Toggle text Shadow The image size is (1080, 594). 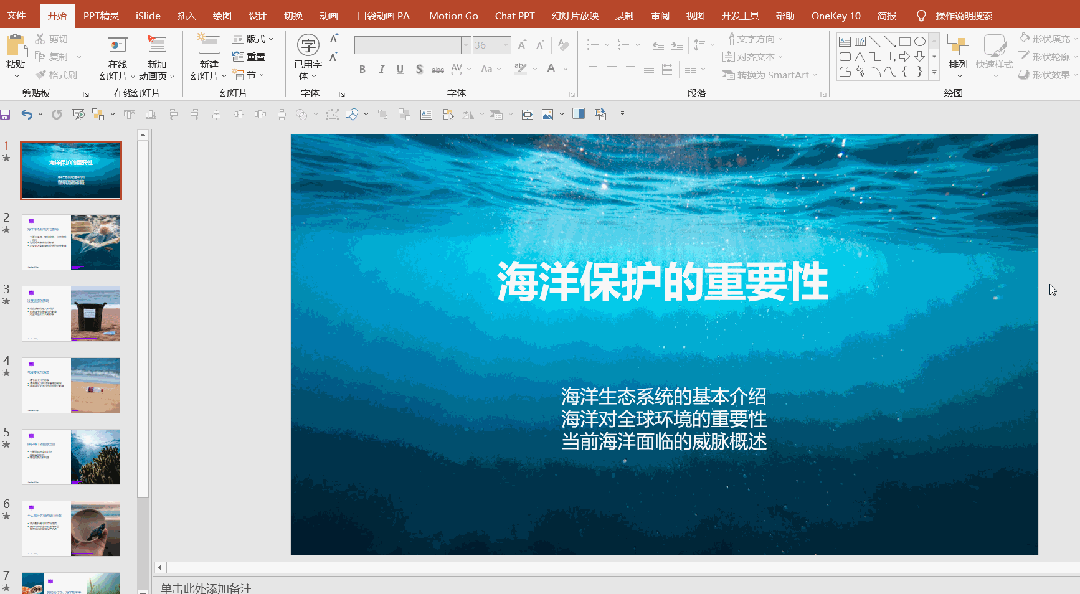[419, 69]
